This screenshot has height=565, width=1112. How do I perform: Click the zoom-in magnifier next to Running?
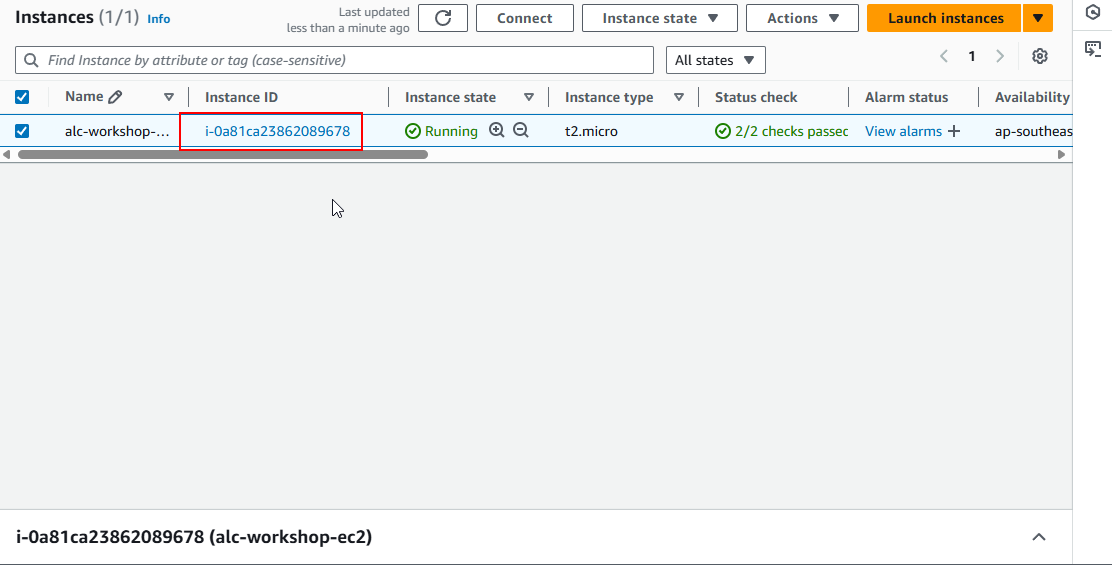click(x=497, y=131)
